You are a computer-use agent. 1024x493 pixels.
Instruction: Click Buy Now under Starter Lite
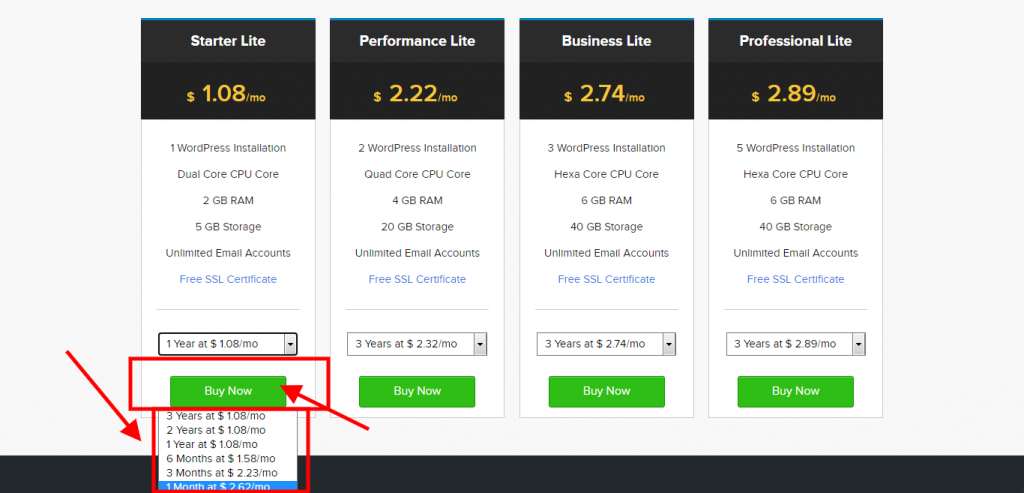[228, 391]
